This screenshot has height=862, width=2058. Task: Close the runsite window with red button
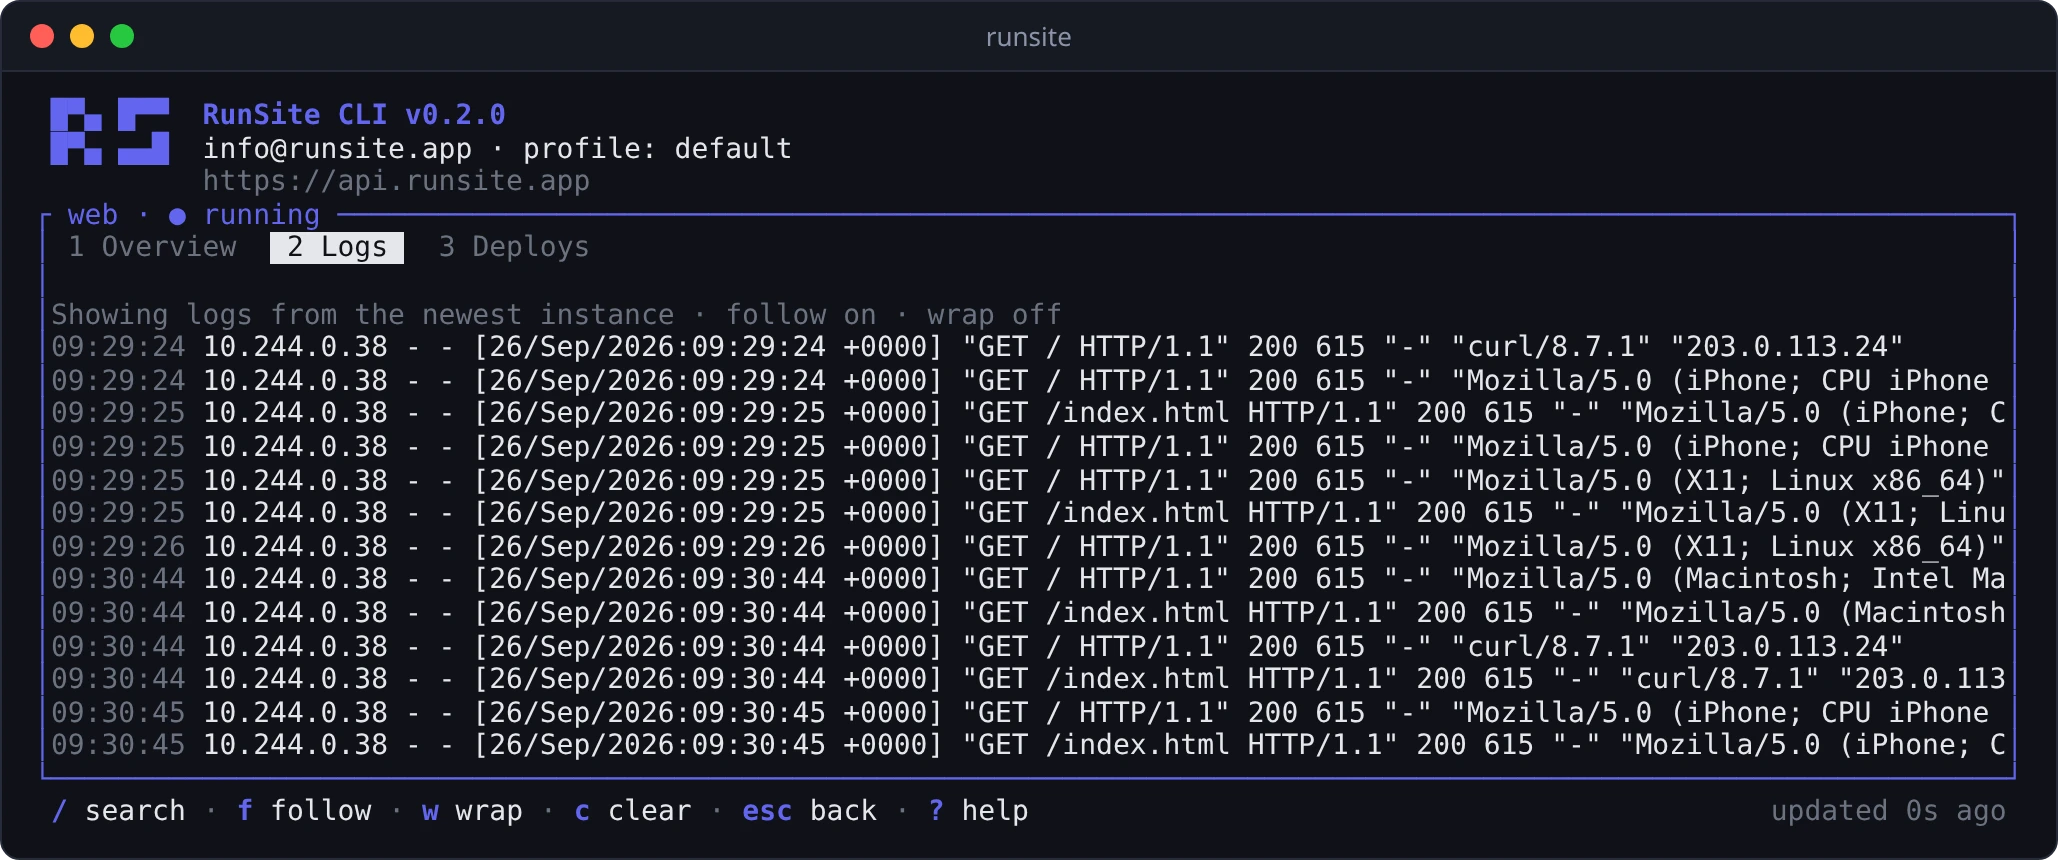click(42, 36)
